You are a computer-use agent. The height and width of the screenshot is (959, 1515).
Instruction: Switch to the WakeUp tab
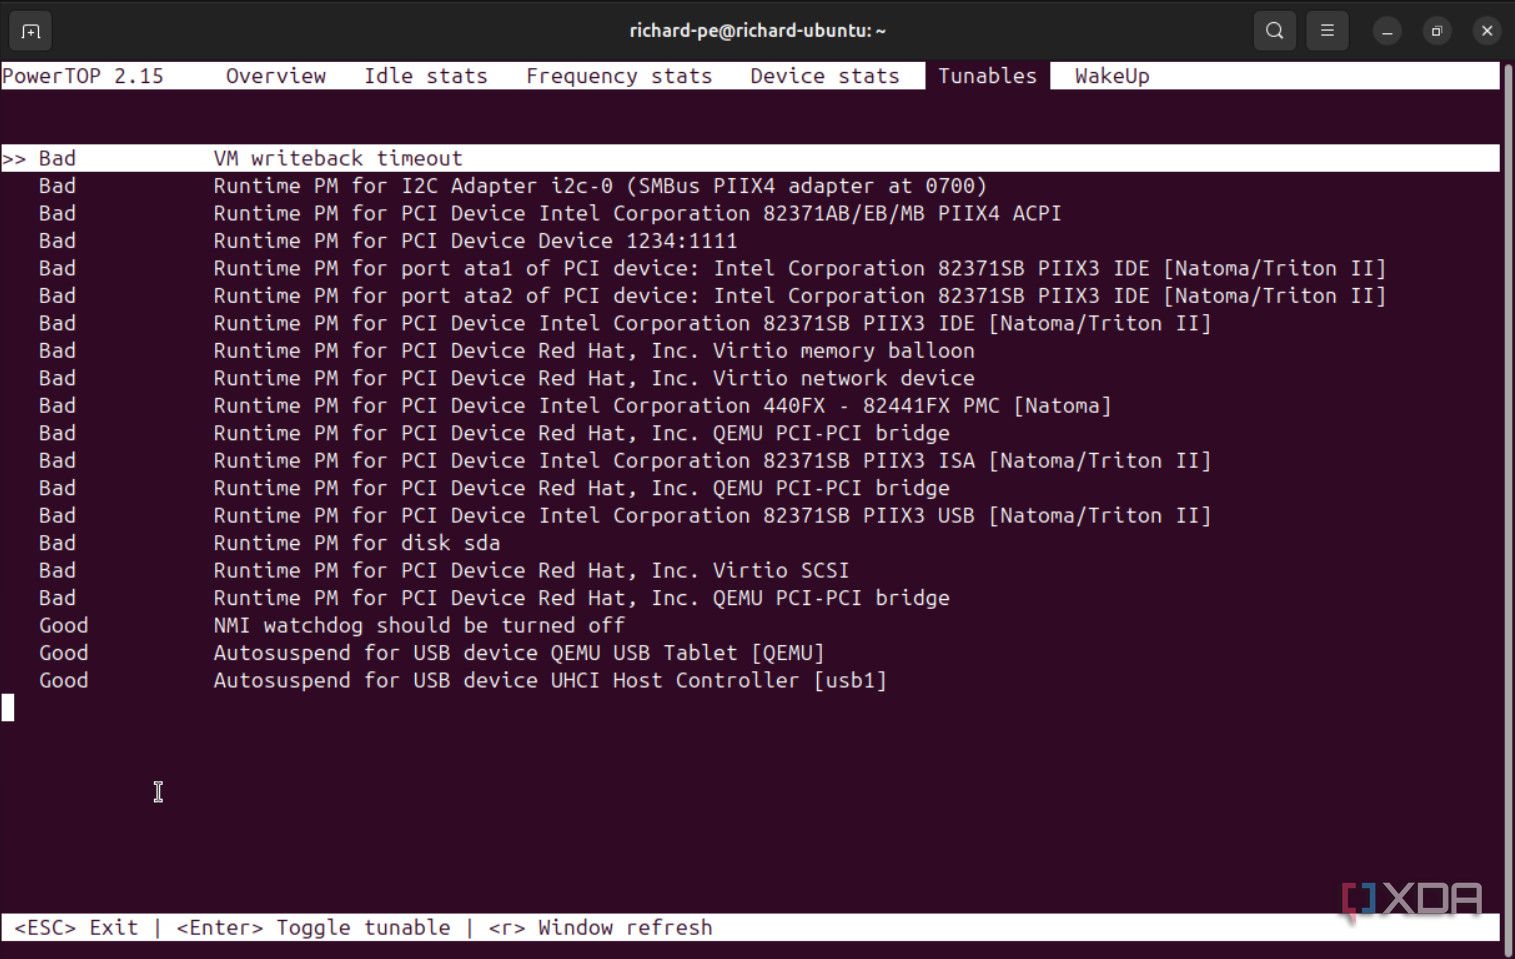coord(1112,76)
